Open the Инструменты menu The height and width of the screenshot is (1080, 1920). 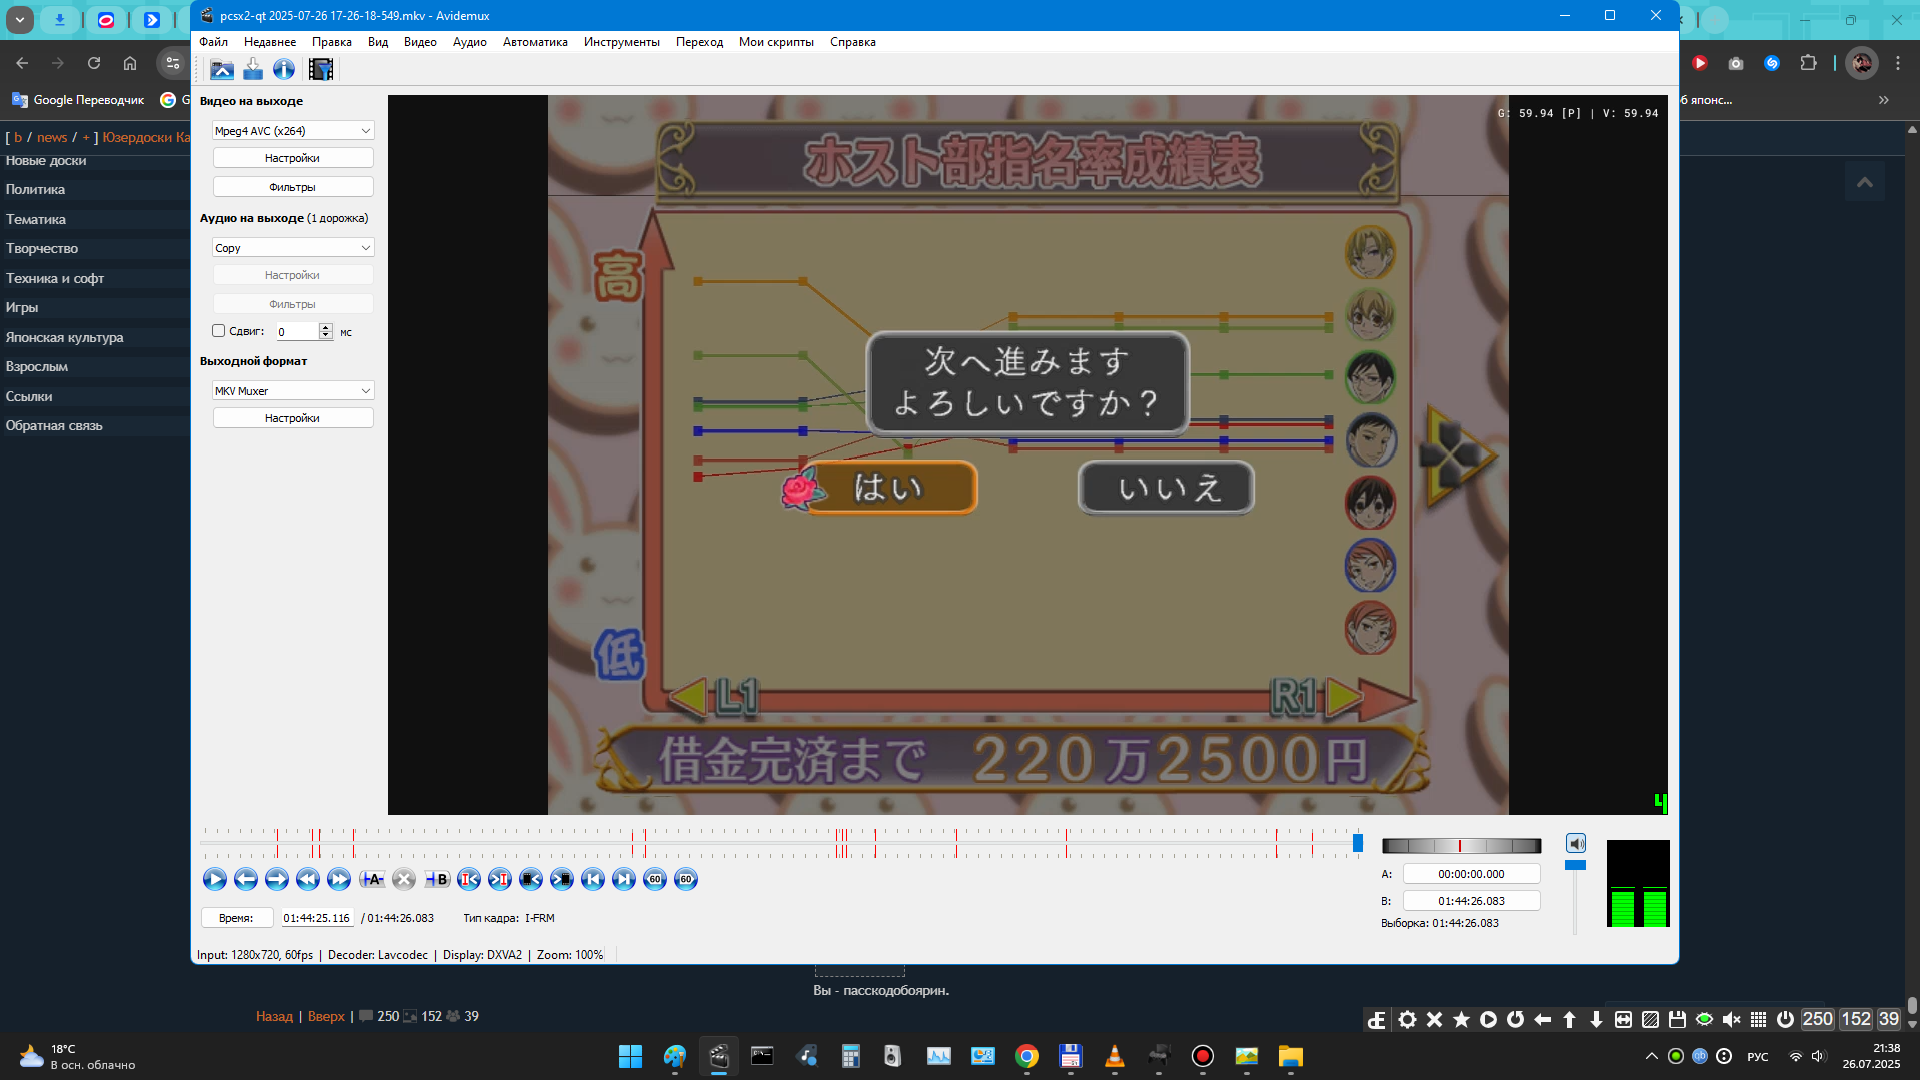621,42
